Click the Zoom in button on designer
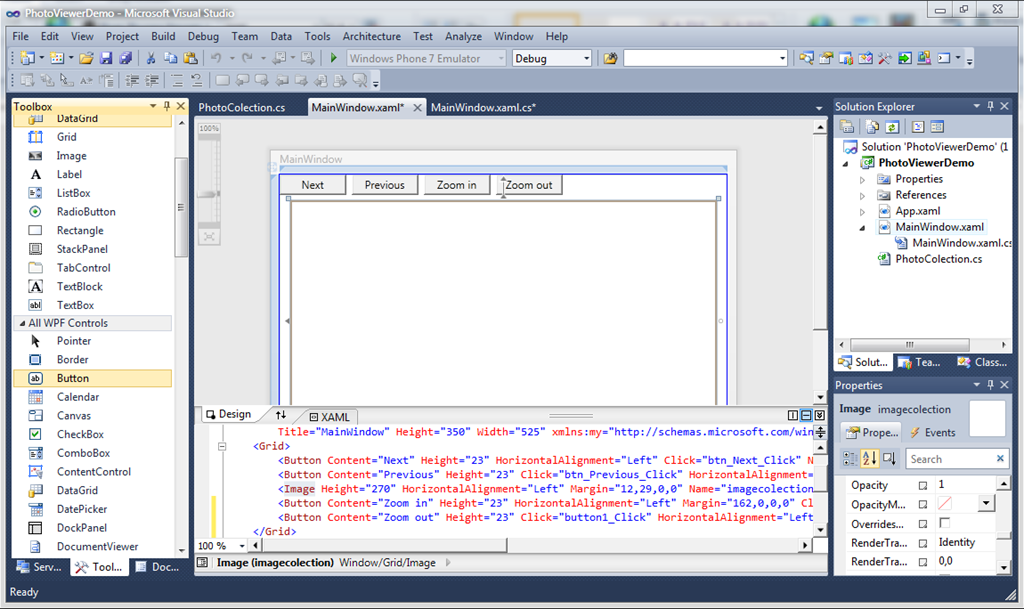 tap(456, 185)
